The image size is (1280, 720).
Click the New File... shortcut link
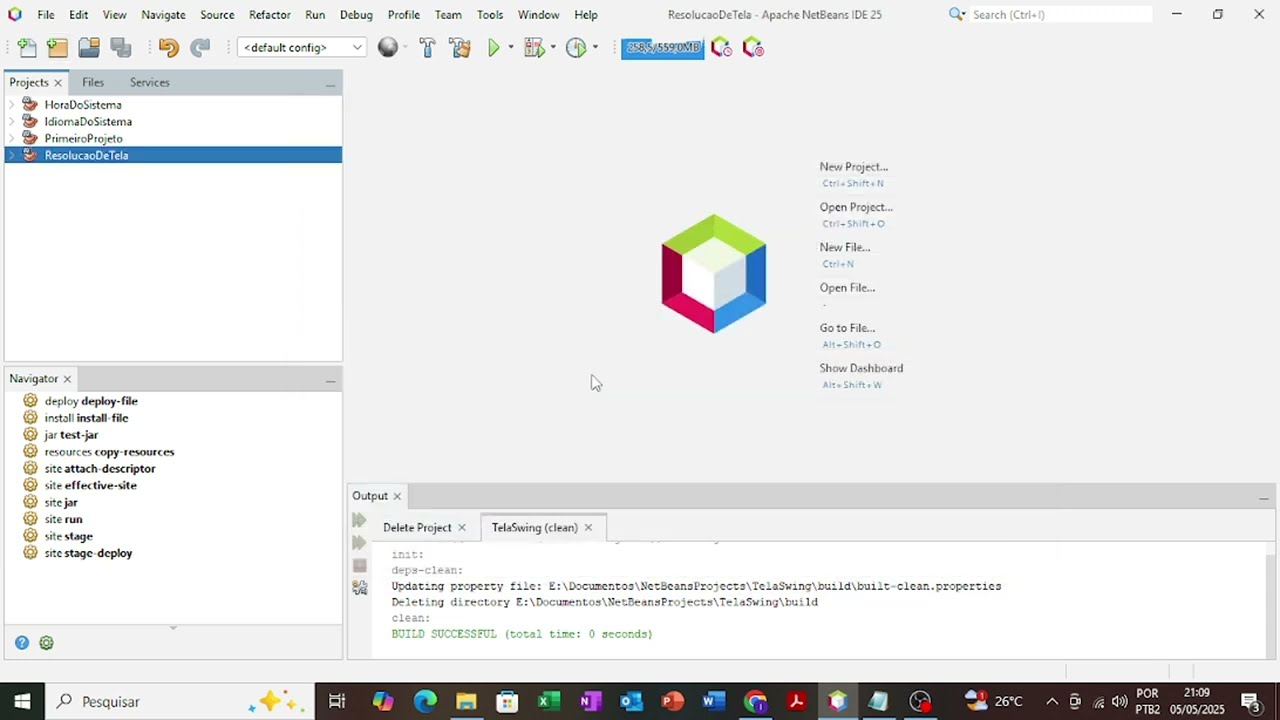point(845,247)
